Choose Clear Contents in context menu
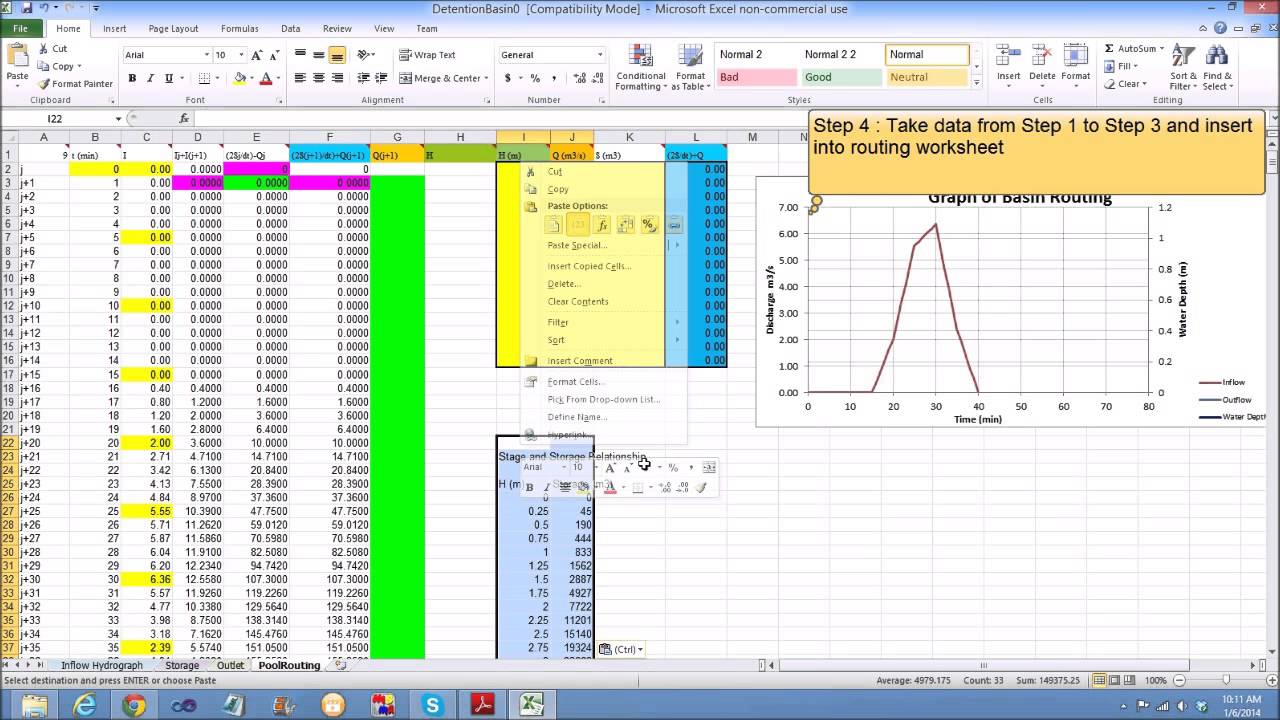Viewport: 1280px width, 720px height. point(578,301)
